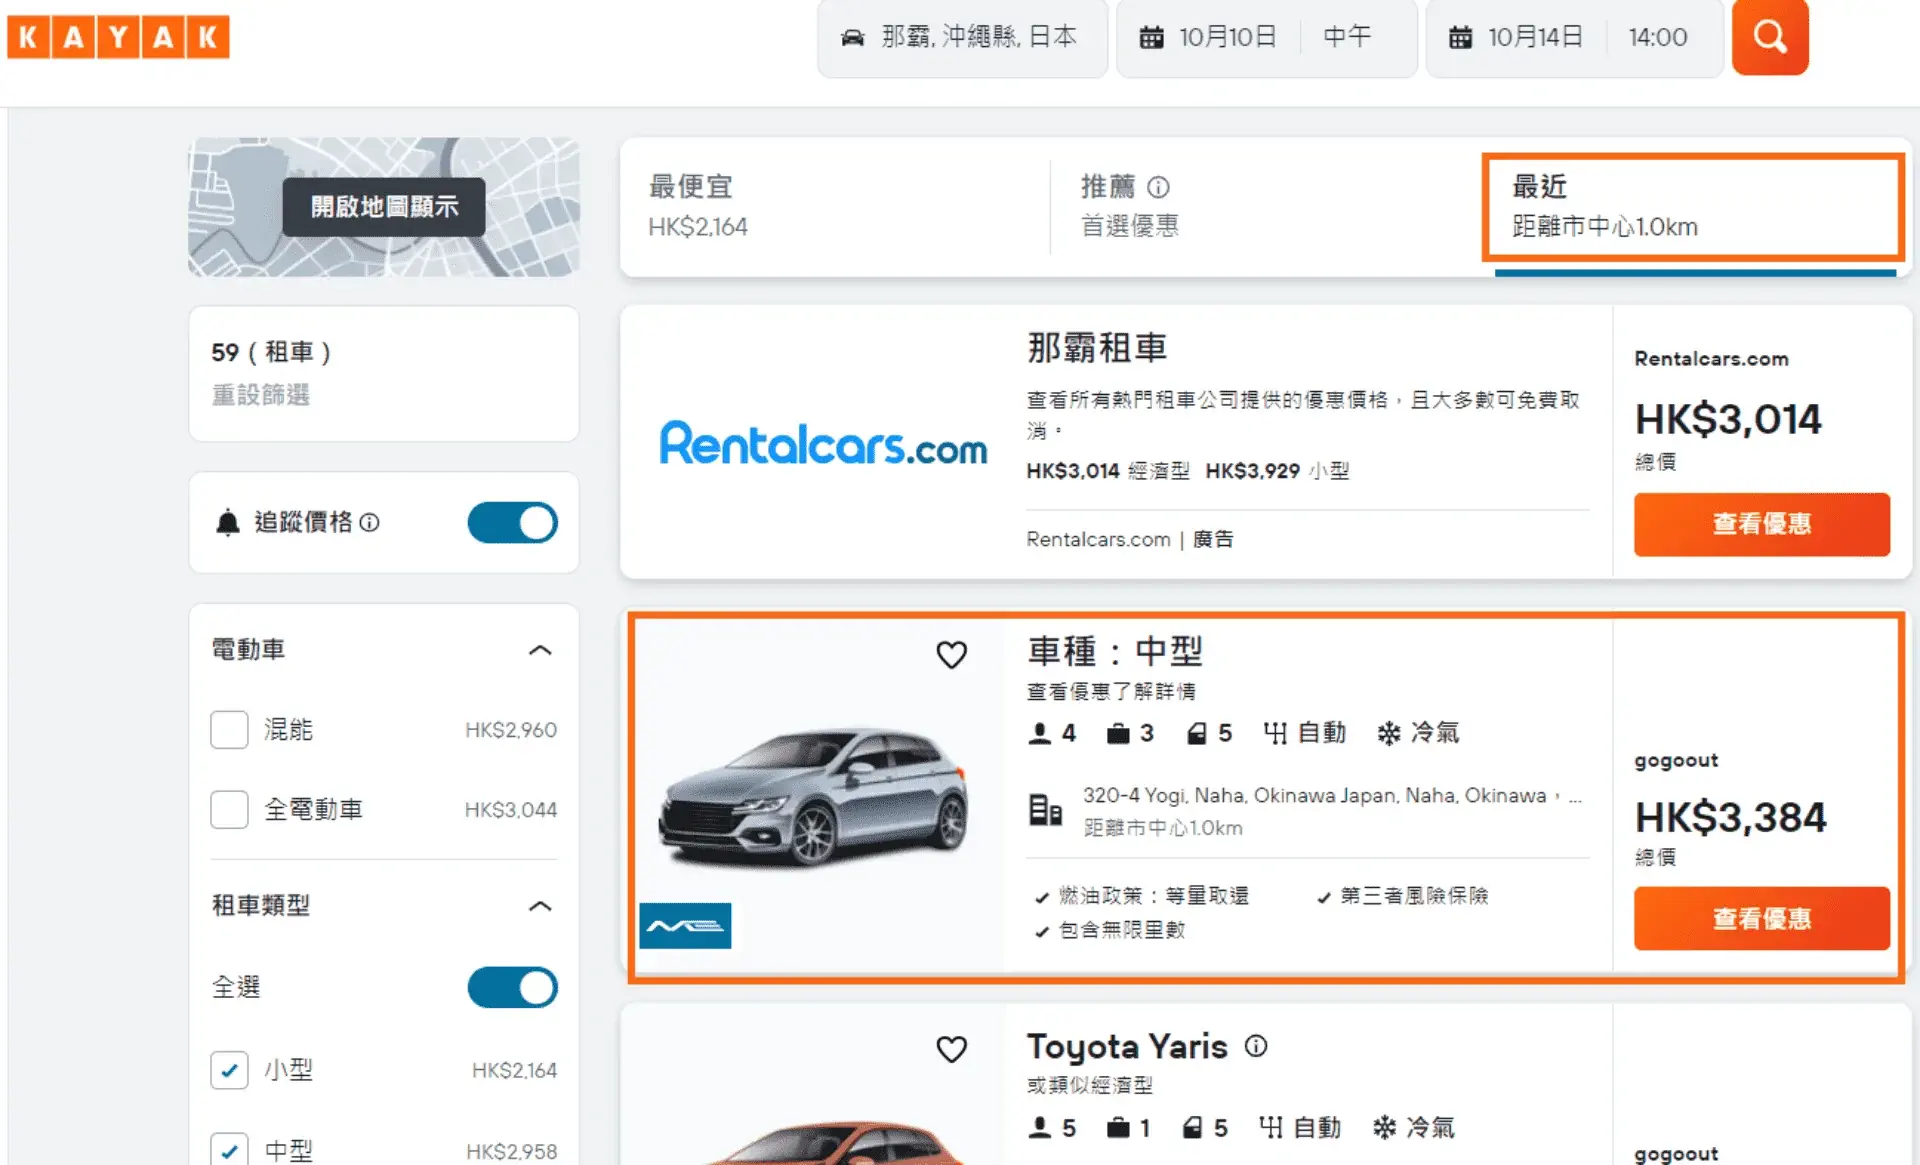Click the snowflake 冷氣 icon on 中型 card
1920x1165 pixels.
coord(1389,734)
